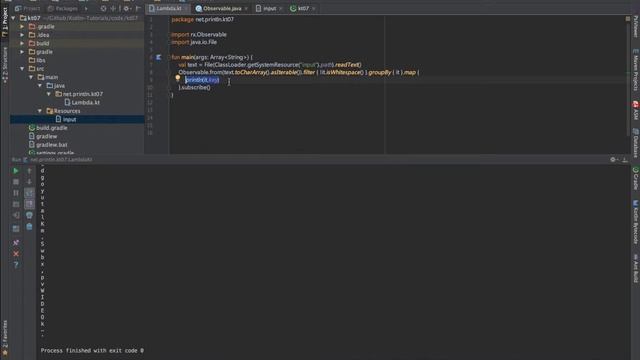Viewport: 640px width, 360px height.
Task: Close the Observable.java tab
Action: [246, 9]
